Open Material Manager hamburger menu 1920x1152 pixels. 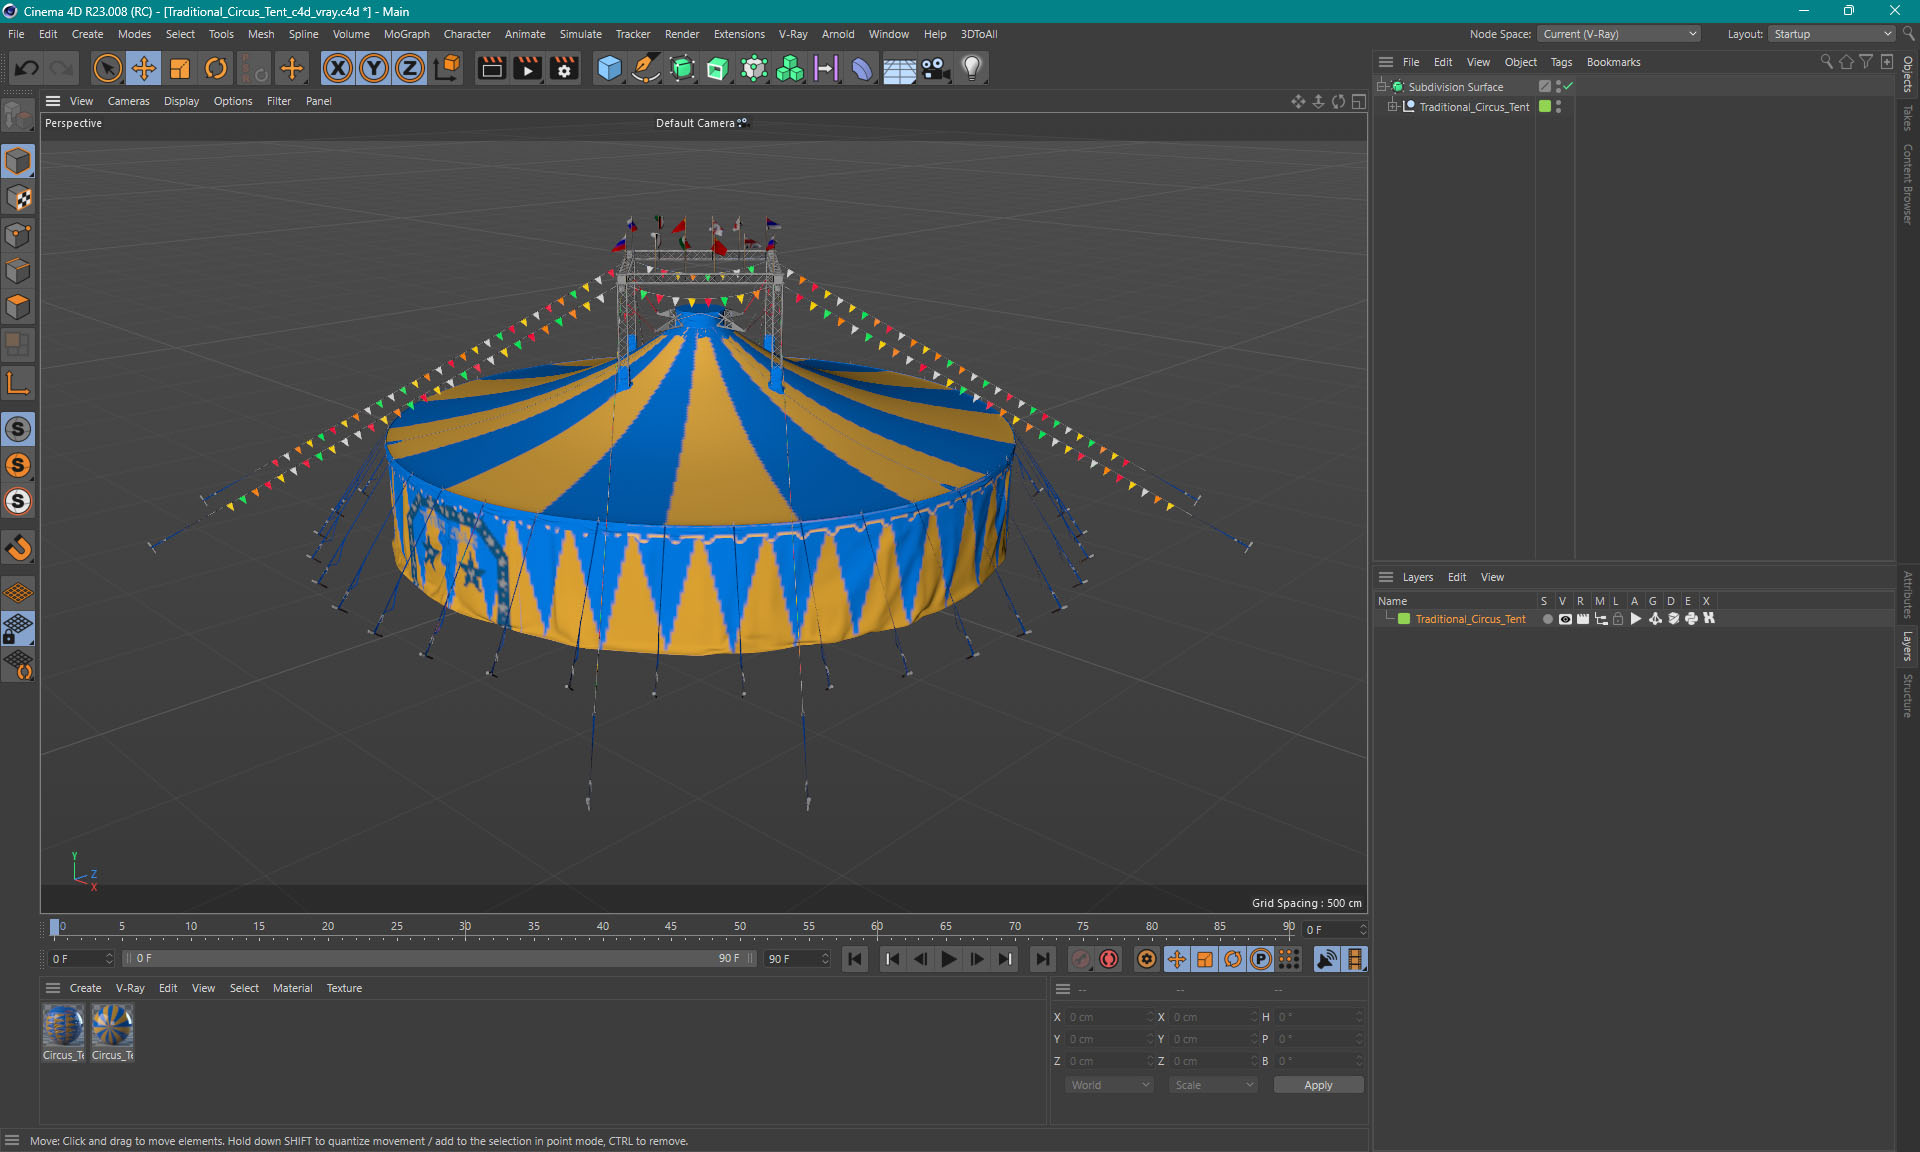53,988
